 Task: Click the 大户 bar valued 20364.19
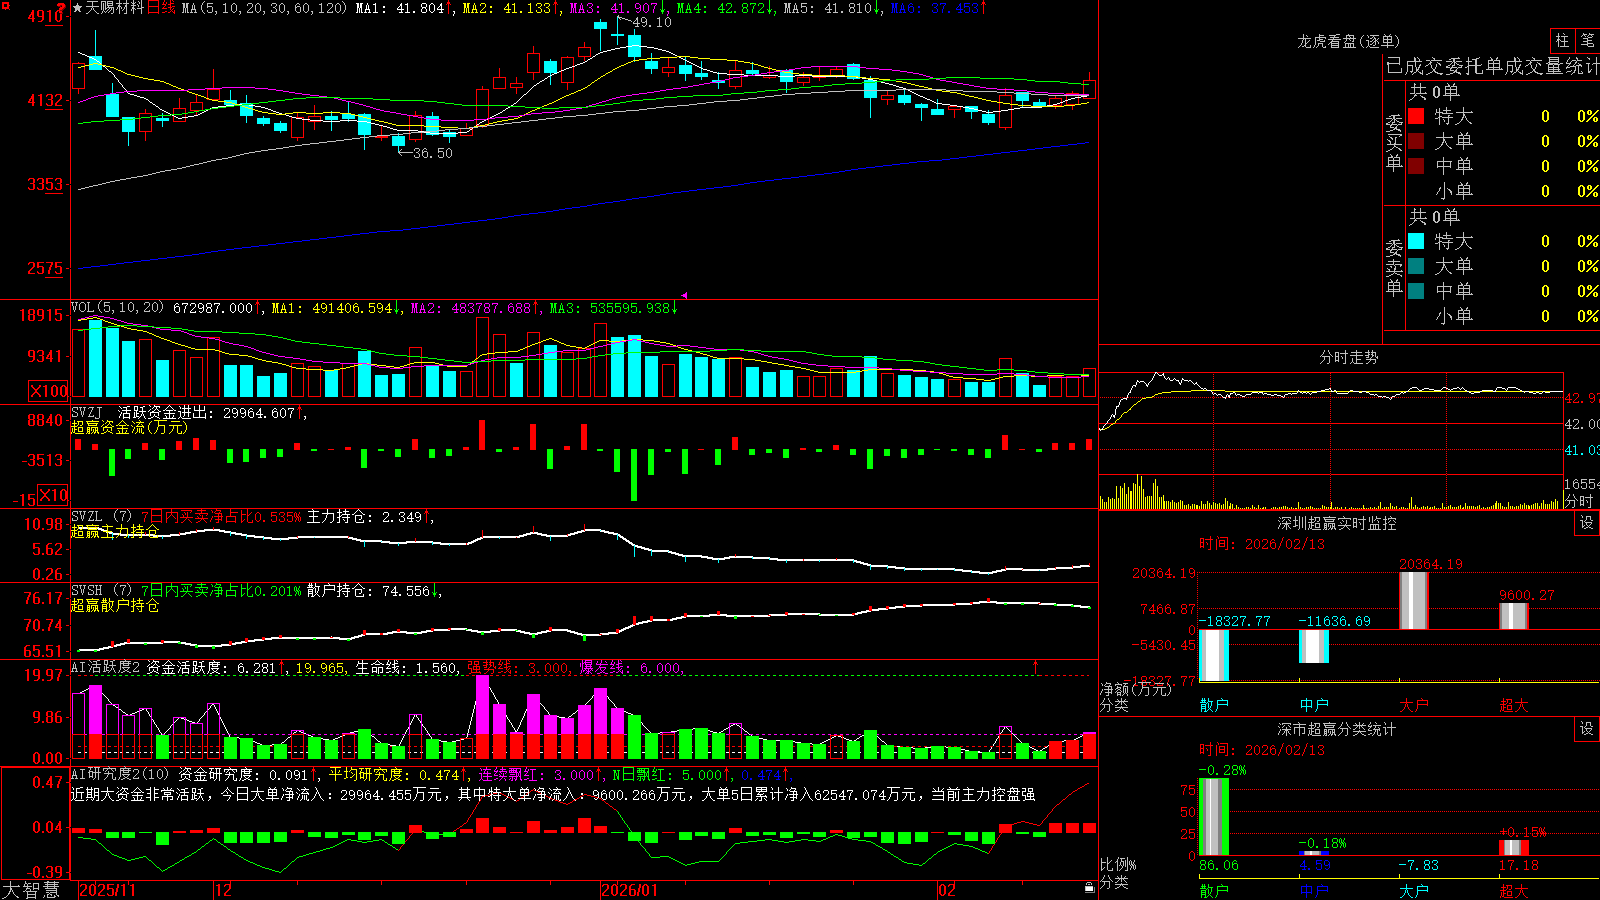pyautogui.click(x=1414, y=601)
